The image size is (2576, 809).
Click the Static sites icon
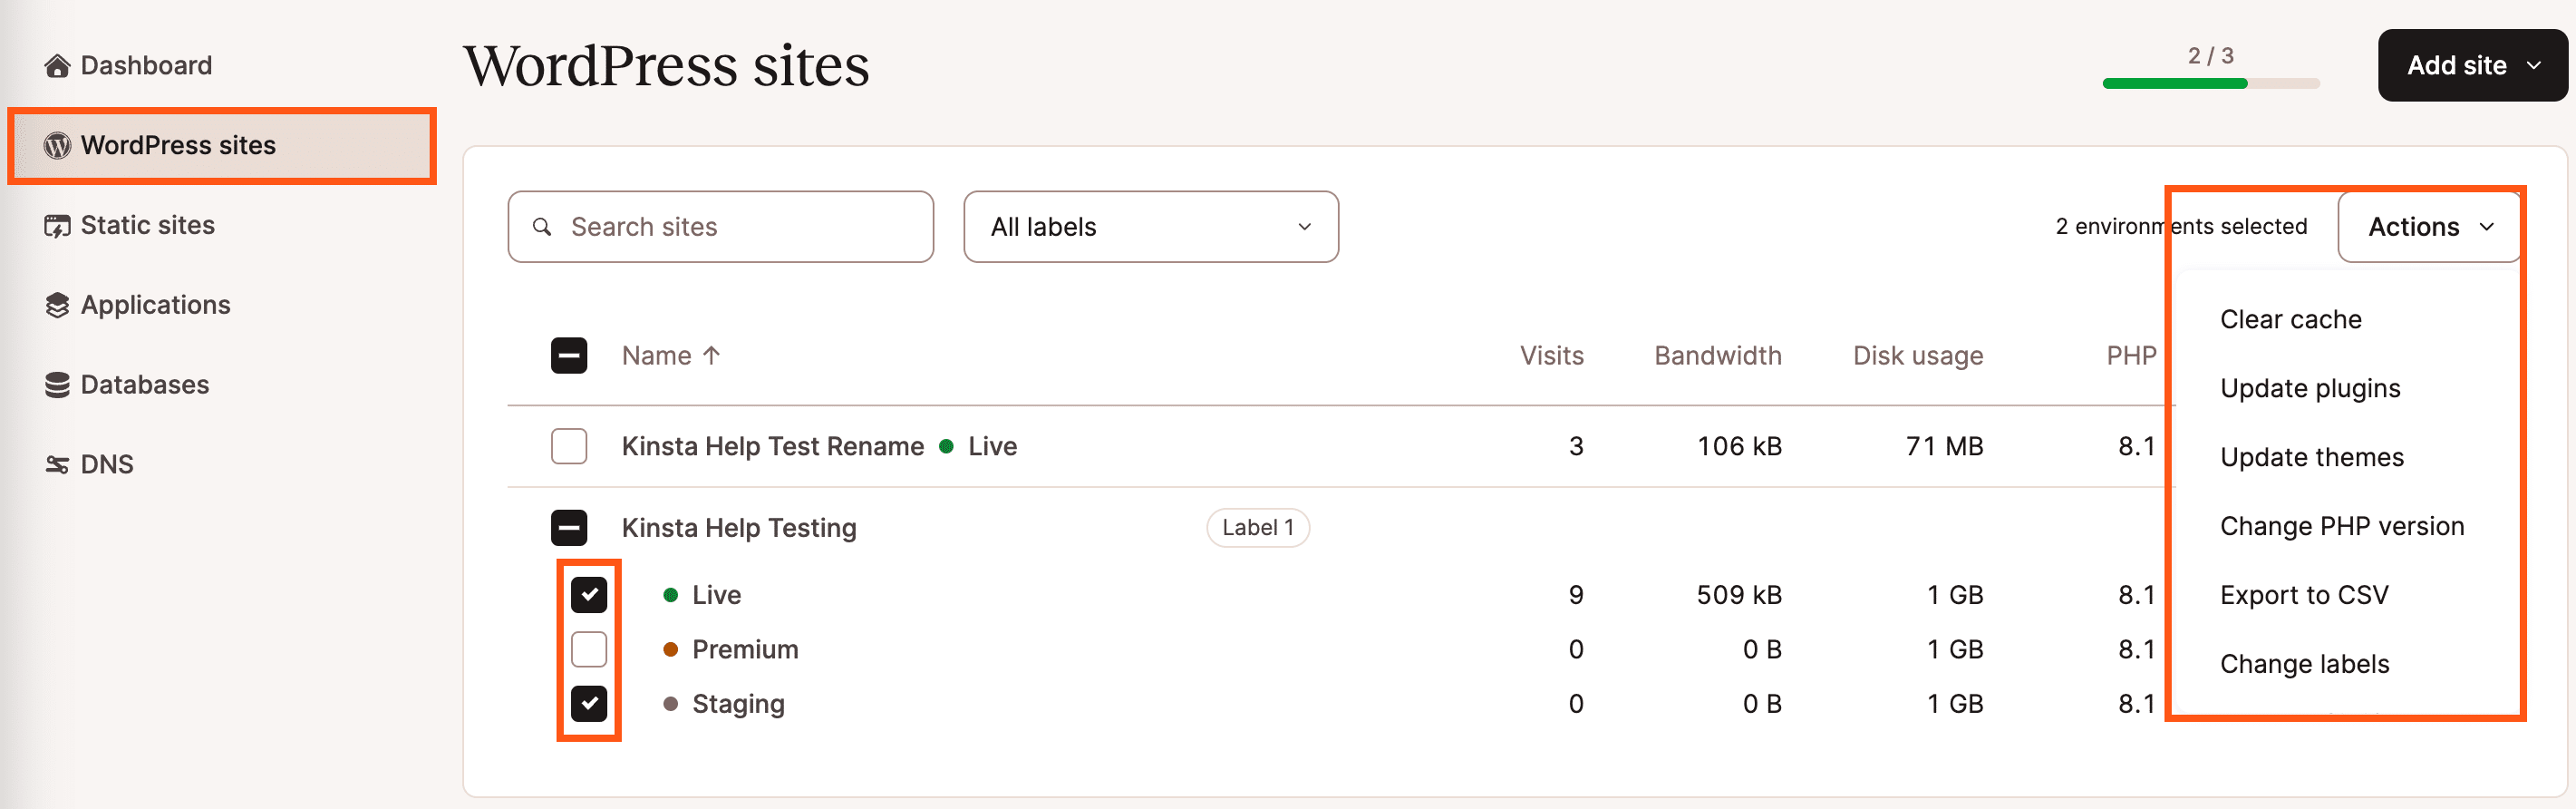pos(56,224)
